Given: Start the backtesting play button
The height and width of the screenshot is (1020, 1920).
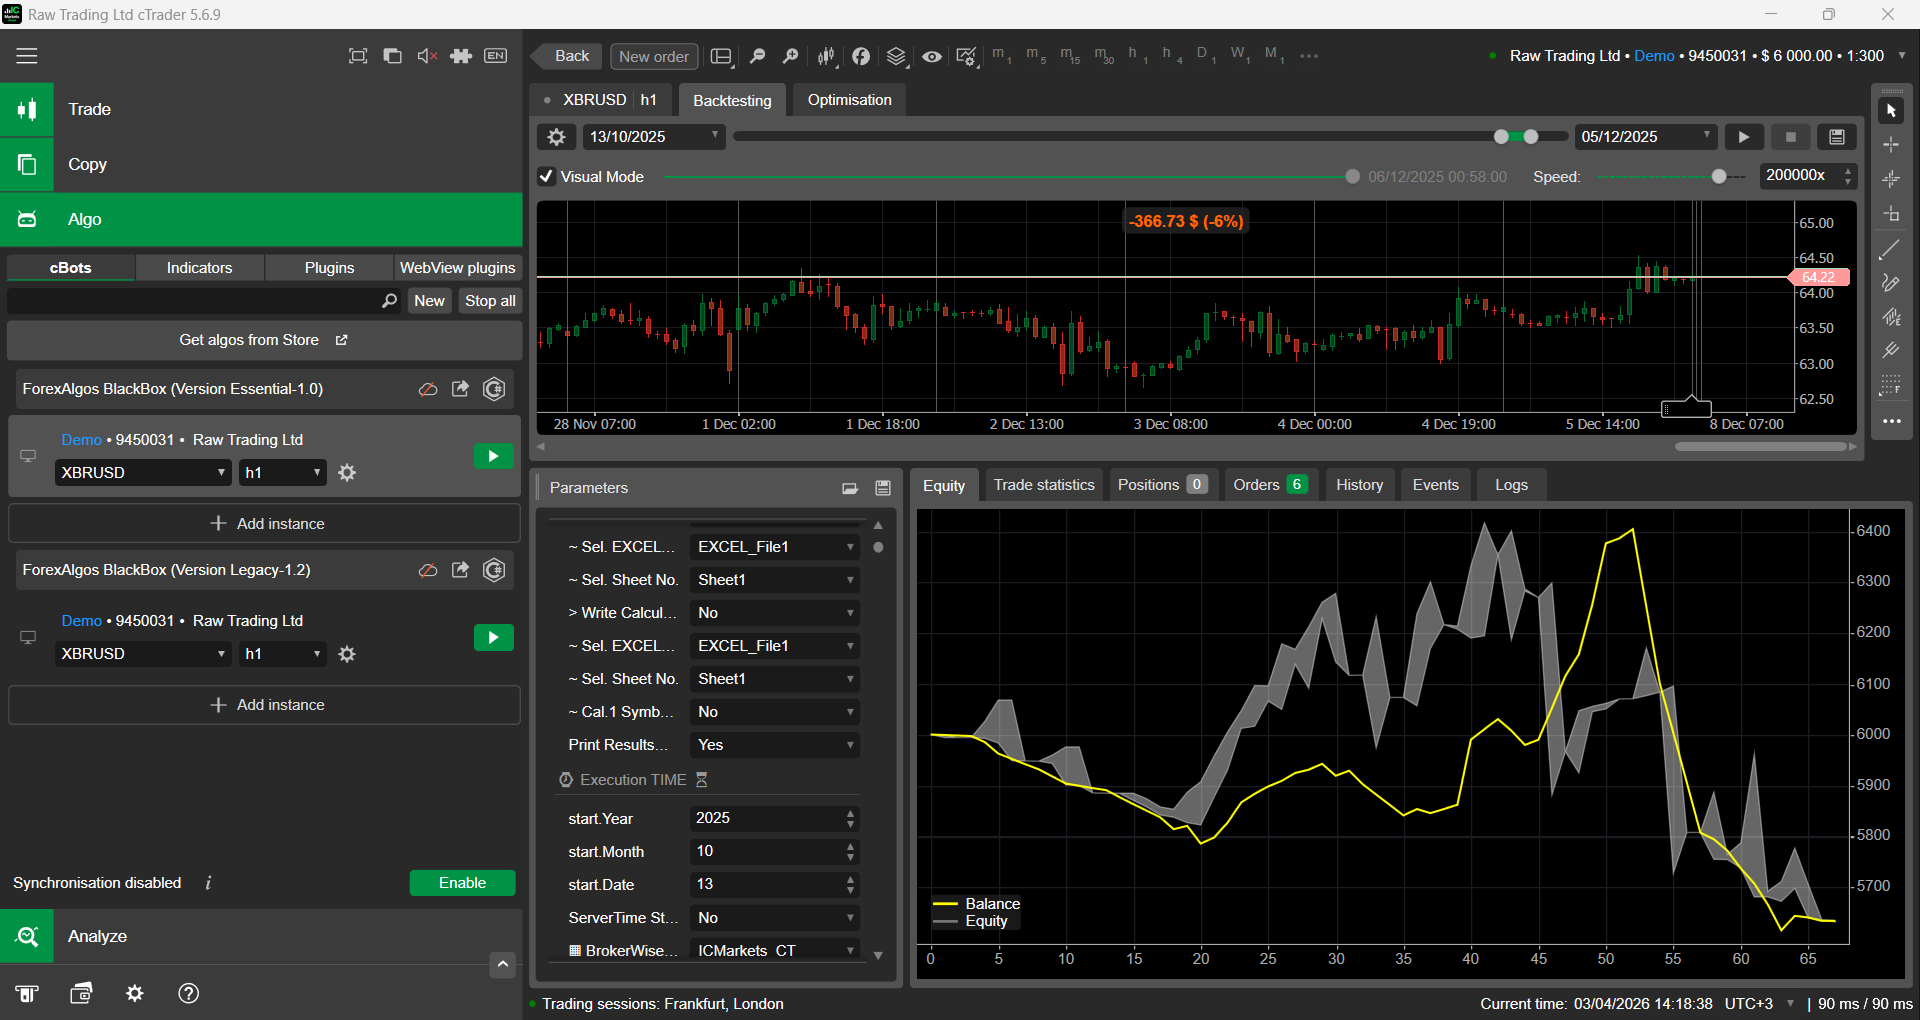Looking at the screenshot, I should coord(1744,137).
